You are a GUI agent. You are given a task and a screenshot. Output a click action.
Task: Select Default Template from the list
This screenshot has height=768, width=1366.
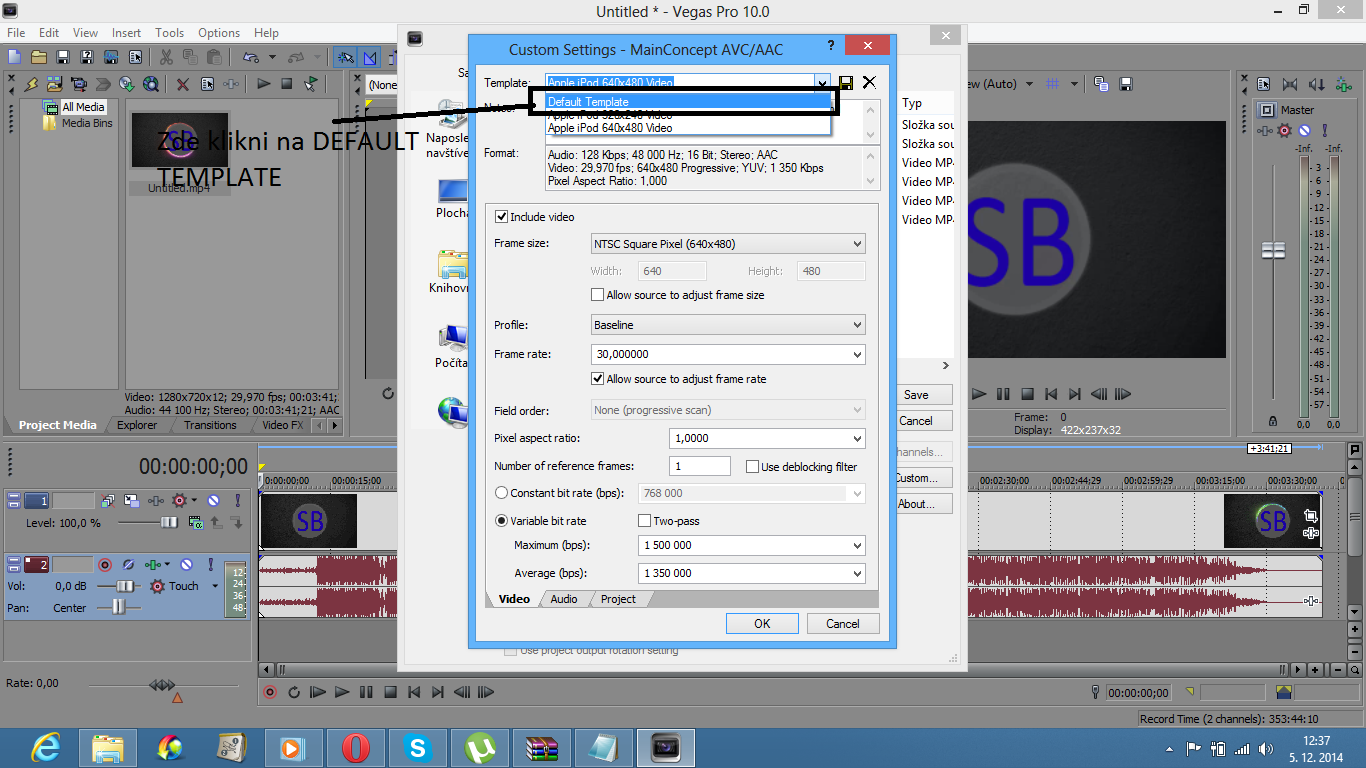689,102
